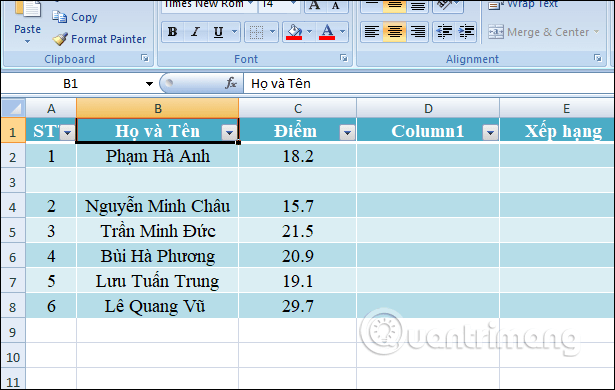
Task: Apply the red Font Color
Action: coord(327,32)
